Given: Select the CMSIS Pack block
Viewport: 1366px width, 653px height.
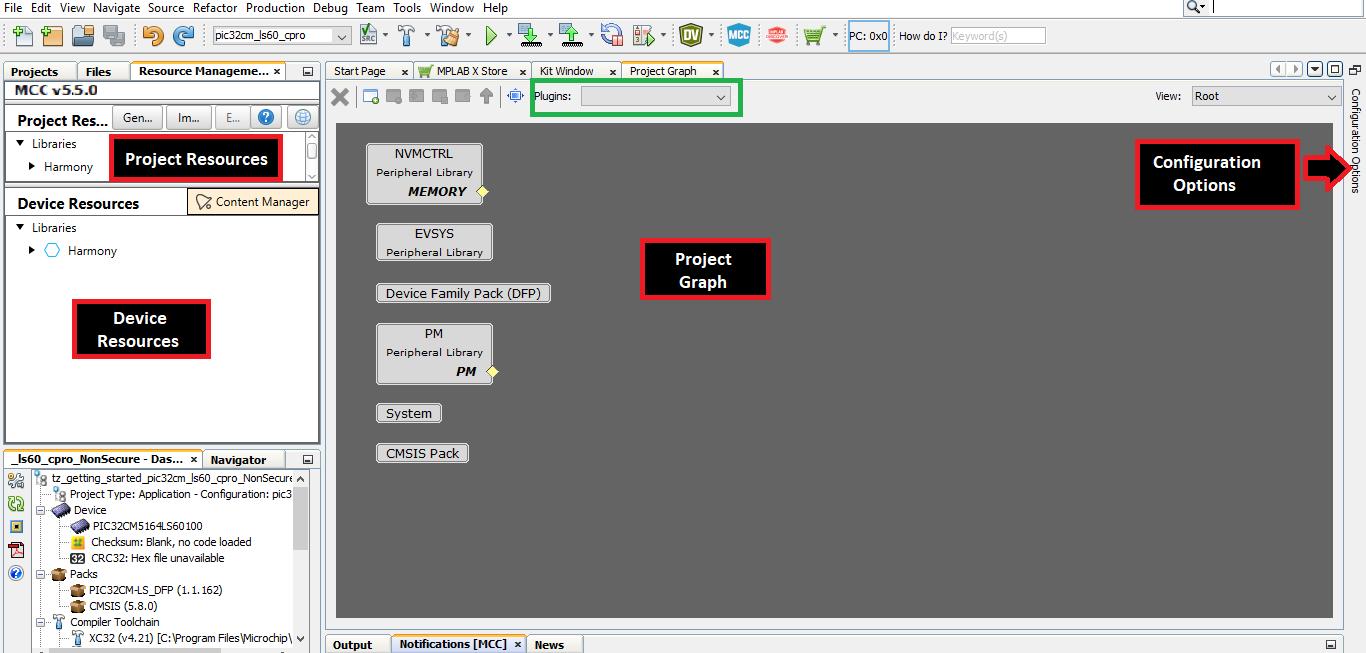Looking at the screenshot, I should pyautogui.click(x=422, y=453).
